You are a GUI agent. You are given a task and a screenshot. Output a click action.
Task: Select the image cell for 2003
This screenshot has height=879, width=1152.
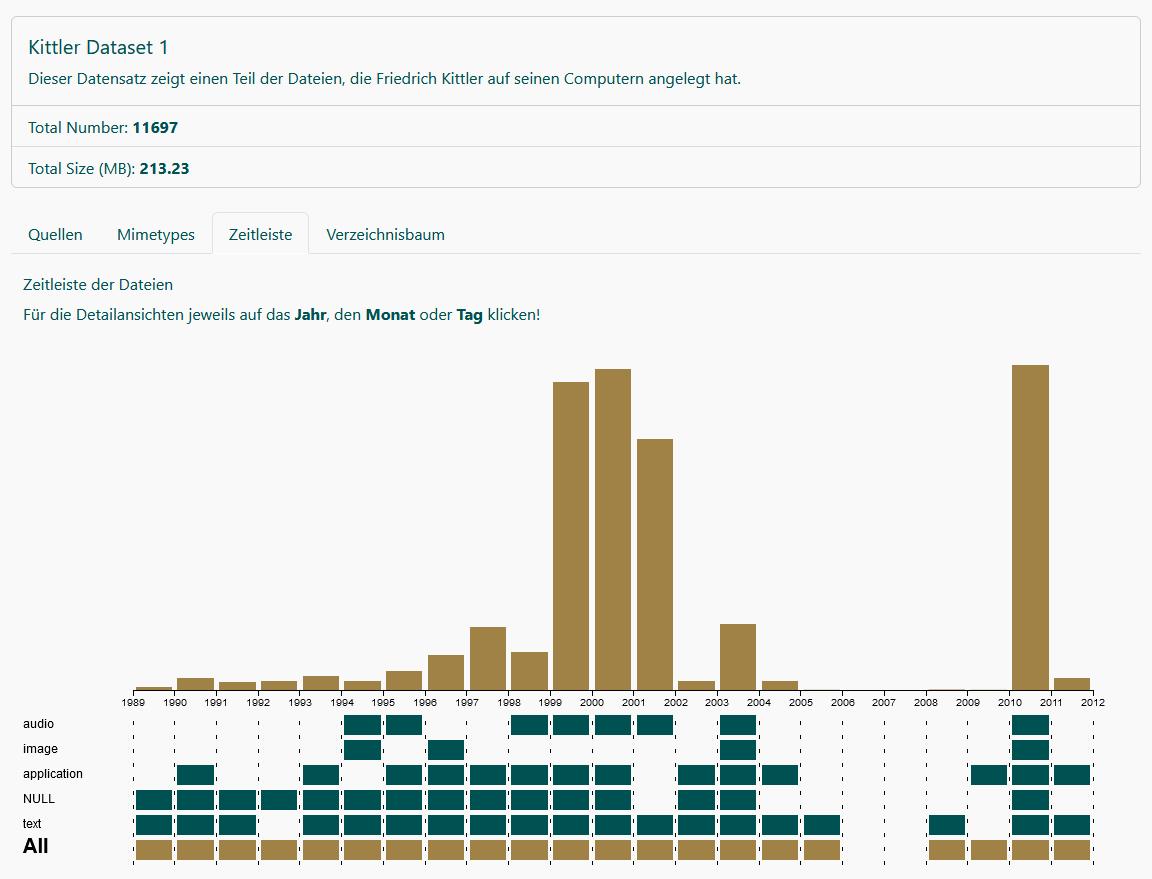pyautogui.click(x=738, y=750)
